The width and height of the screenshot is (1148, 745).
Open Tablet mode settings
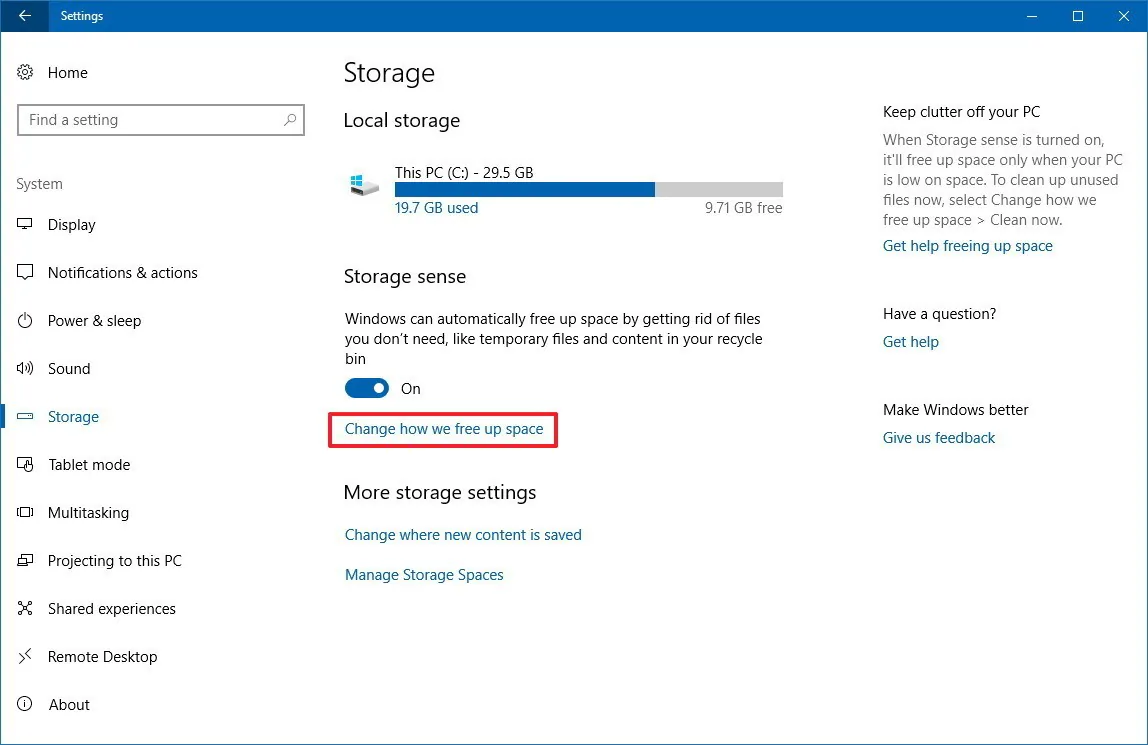pyautogui.click(x=89, y=465)
